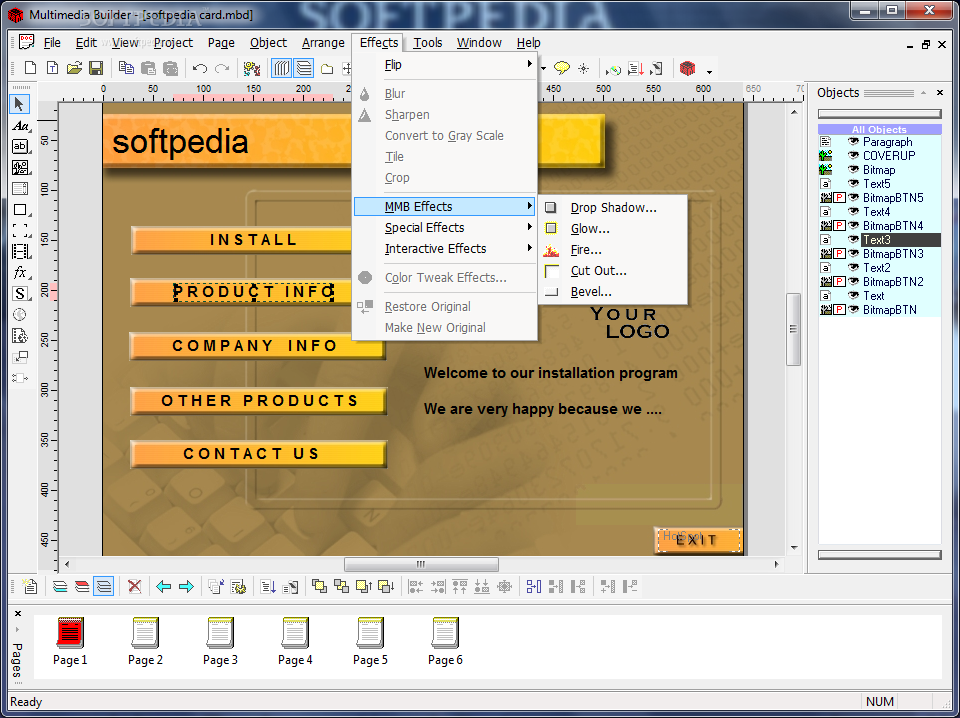The width and height of the screenshot is (960, 718).
Task: Click canvas scroll down arrow
Action: (794, 548)
